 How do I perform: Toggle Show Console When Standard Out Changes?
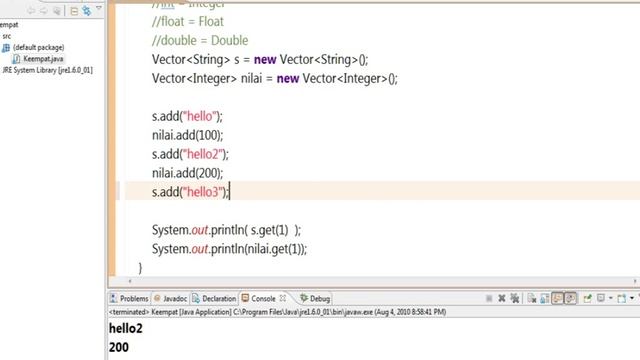[x=558, y=298]
